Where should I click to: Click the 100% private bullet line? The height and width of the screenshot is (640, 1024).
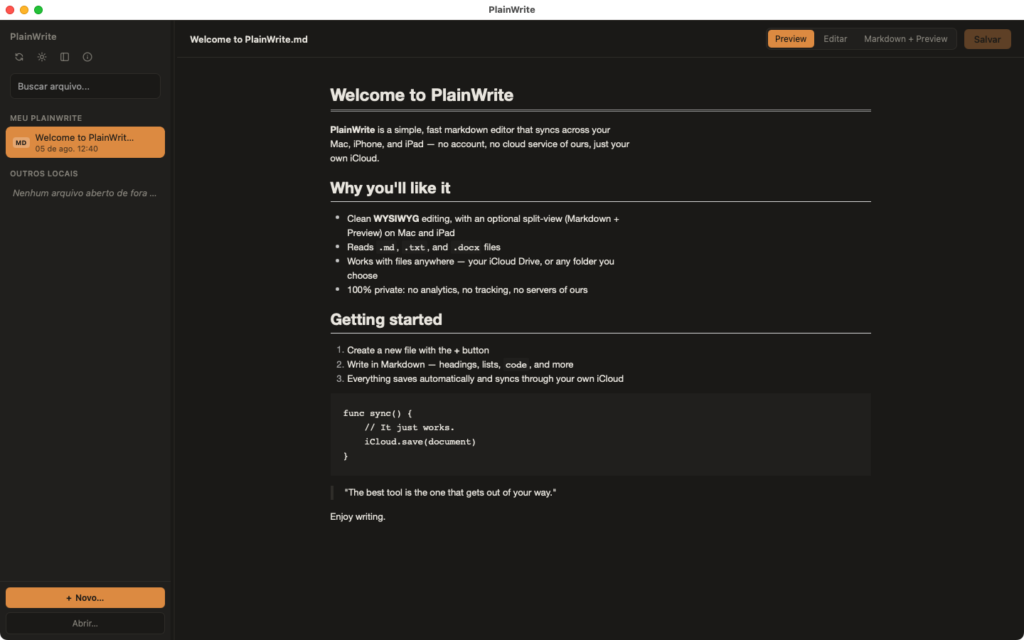pyautogui.click(x=467, y=290)
